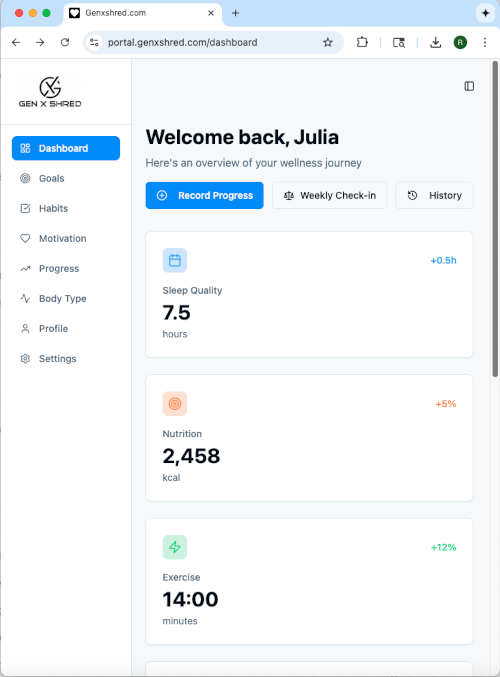Click the Exercise card label
Viewport: 500px width, 677px height.
pos(181,577)
